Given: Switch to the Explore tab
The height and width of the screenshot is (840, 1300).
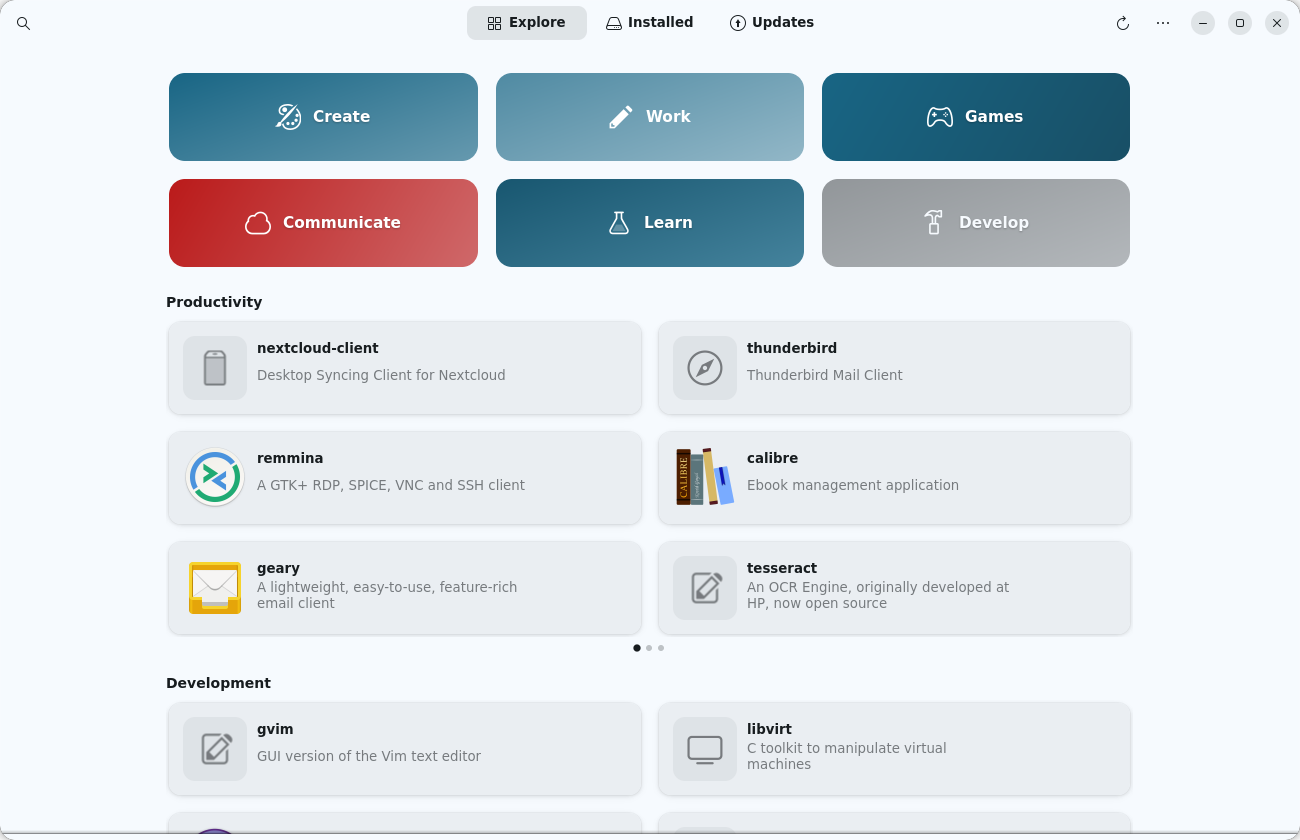Looking at the screenshot, I should pyautogui.click(x=527, y=23).
